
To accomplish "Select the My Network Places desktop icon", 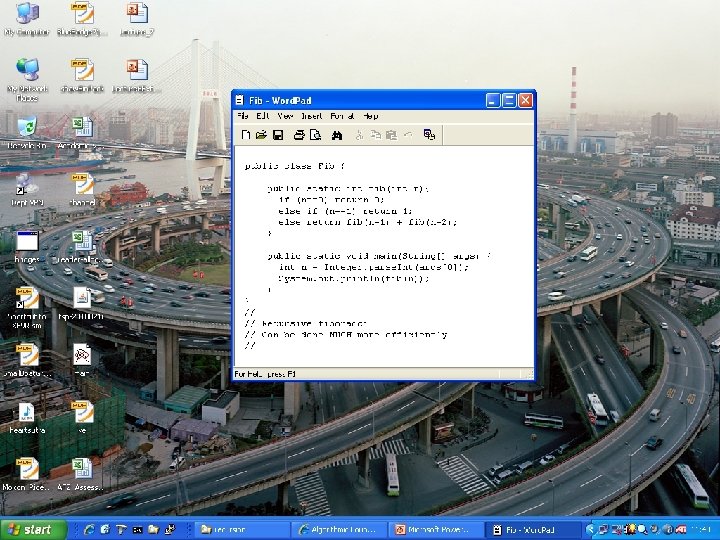I will (27, 79).
